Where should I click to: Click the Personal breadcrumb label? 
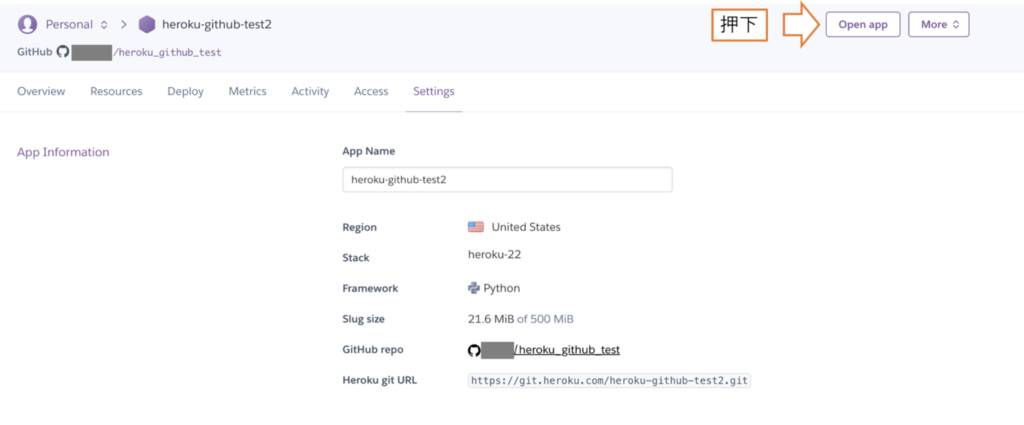coord(69,25)
